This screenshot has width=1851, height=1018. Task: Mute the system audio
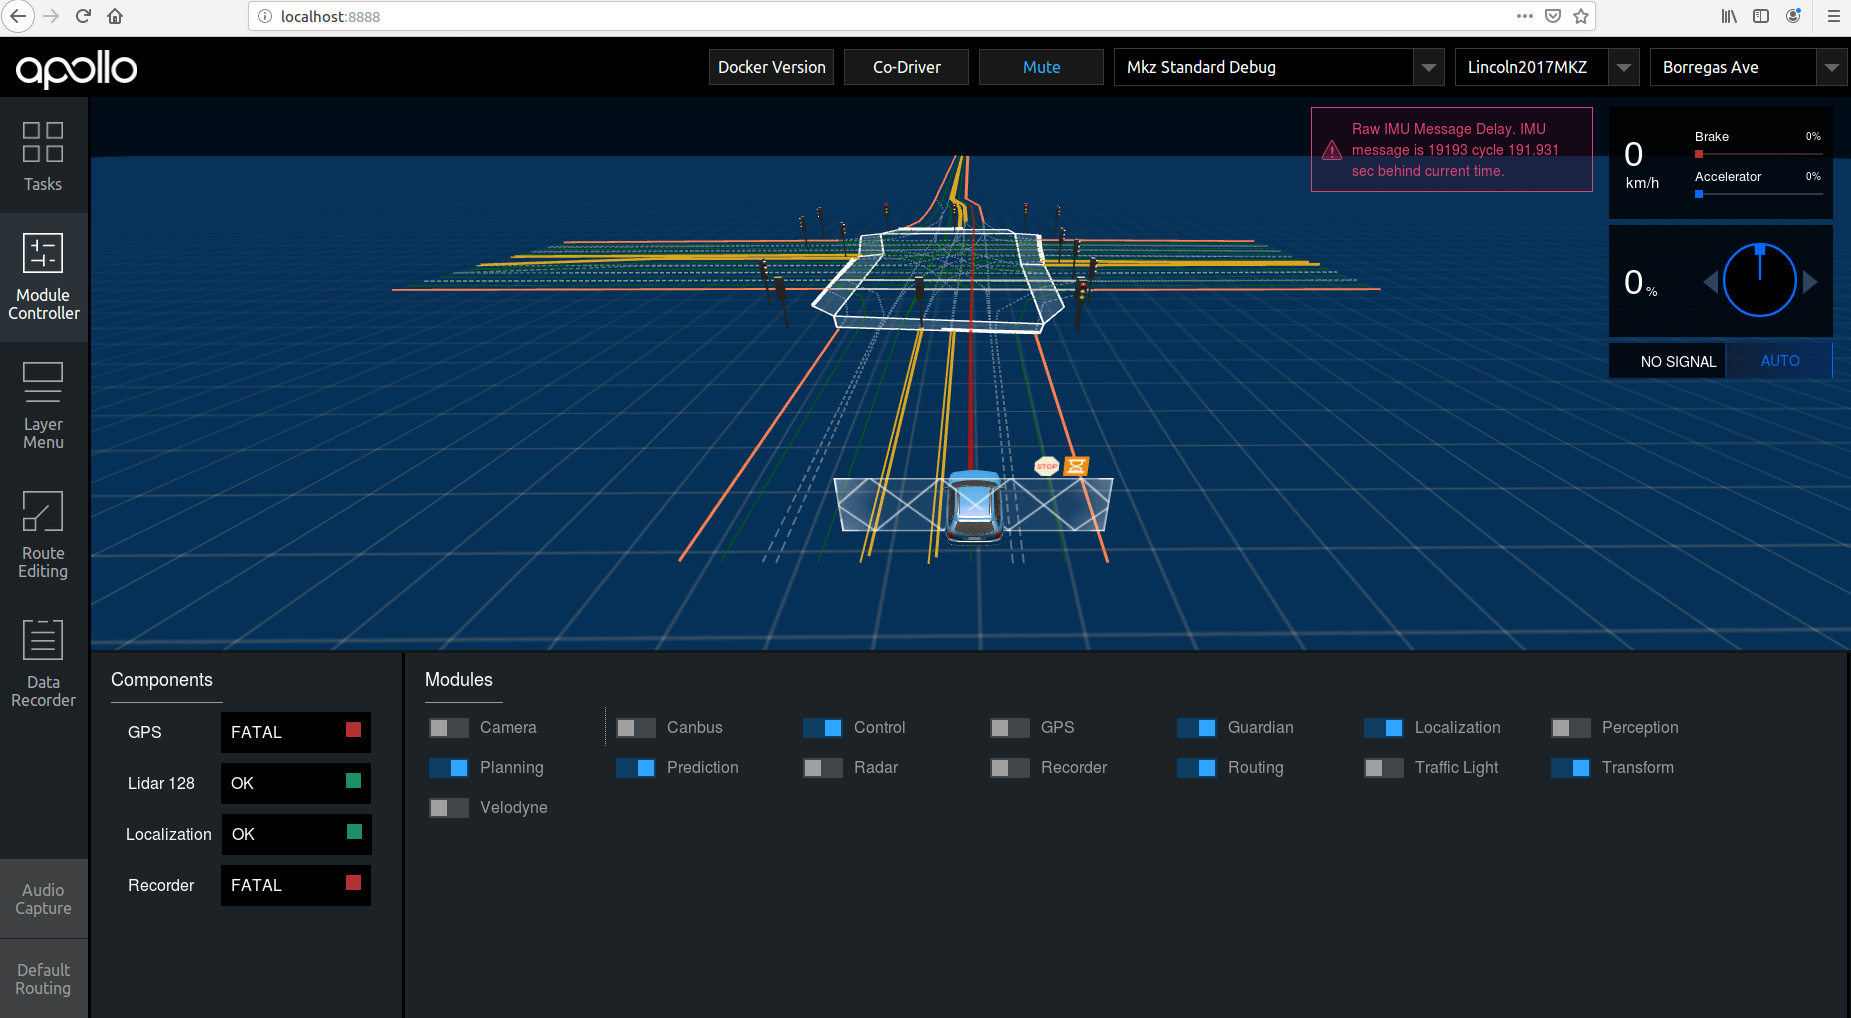[x=1041, y=67]
